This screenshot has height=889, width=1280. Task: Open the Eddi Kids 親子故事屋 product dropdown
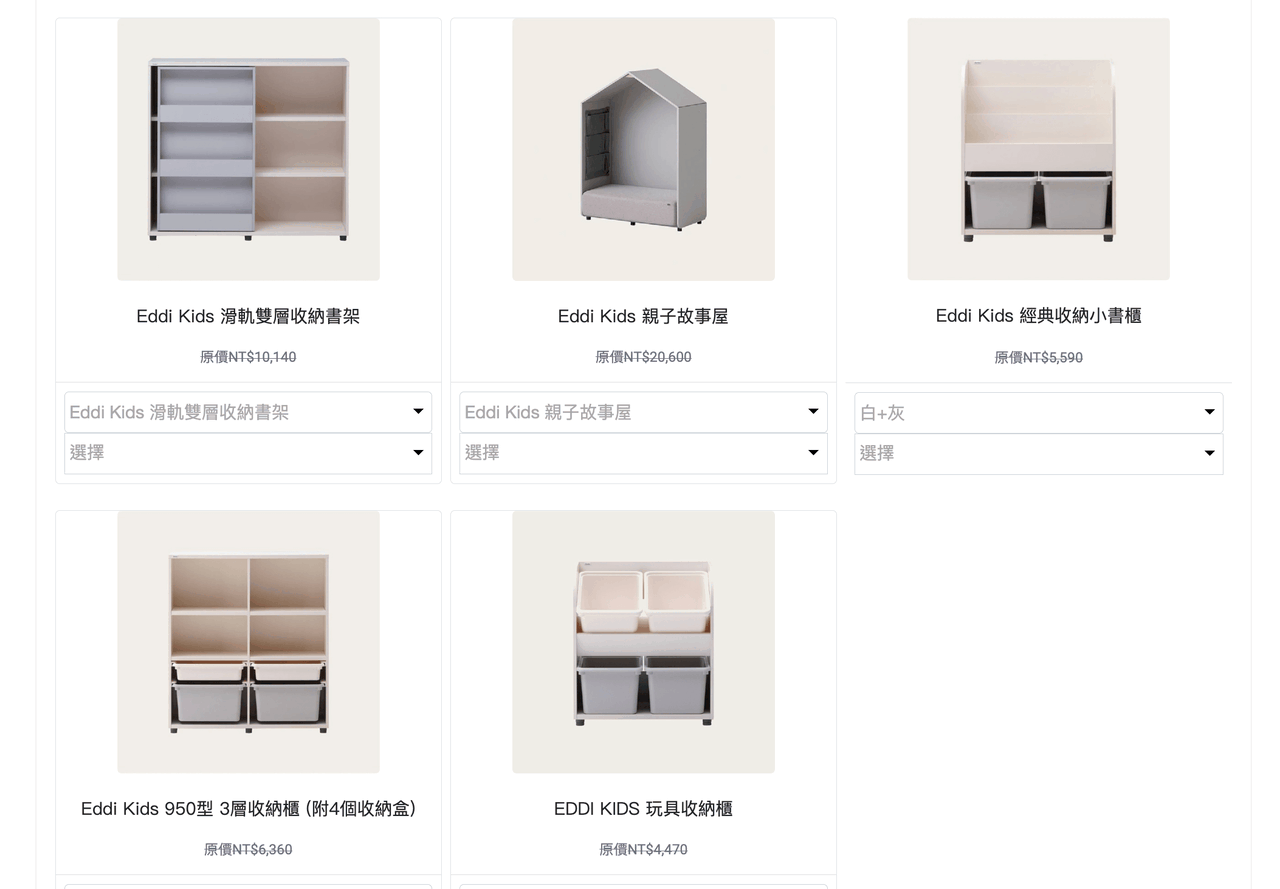click(x=643, y=412)
